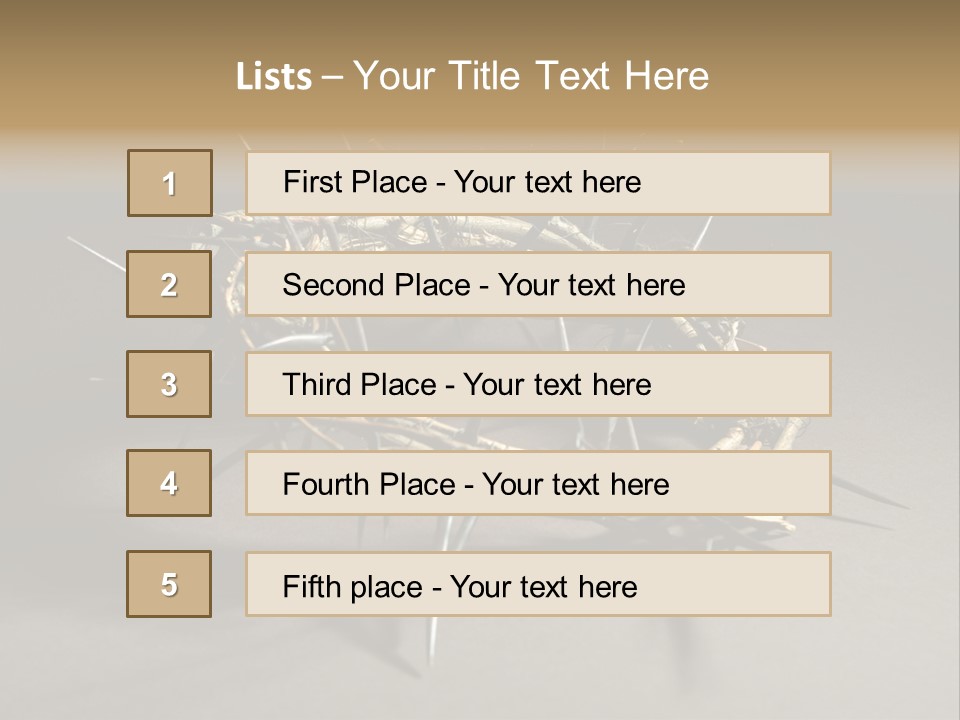Select the word Fourth in the list
Screen dimensions: 960x720
328,485
